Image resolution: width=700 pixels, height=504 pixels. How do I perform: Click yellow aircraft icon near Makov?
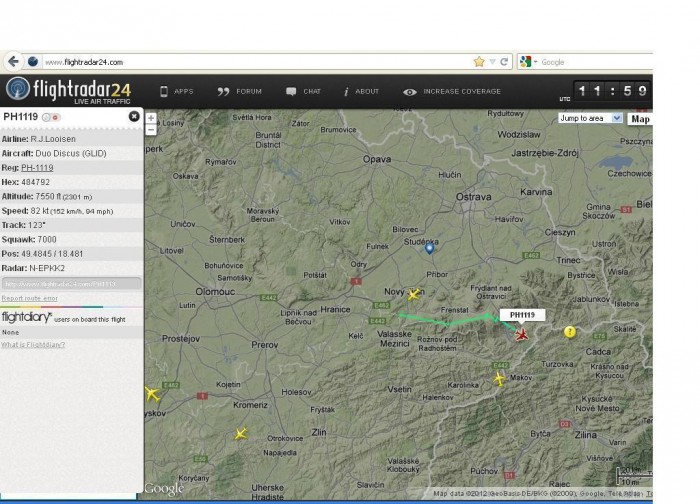[499, 379]
